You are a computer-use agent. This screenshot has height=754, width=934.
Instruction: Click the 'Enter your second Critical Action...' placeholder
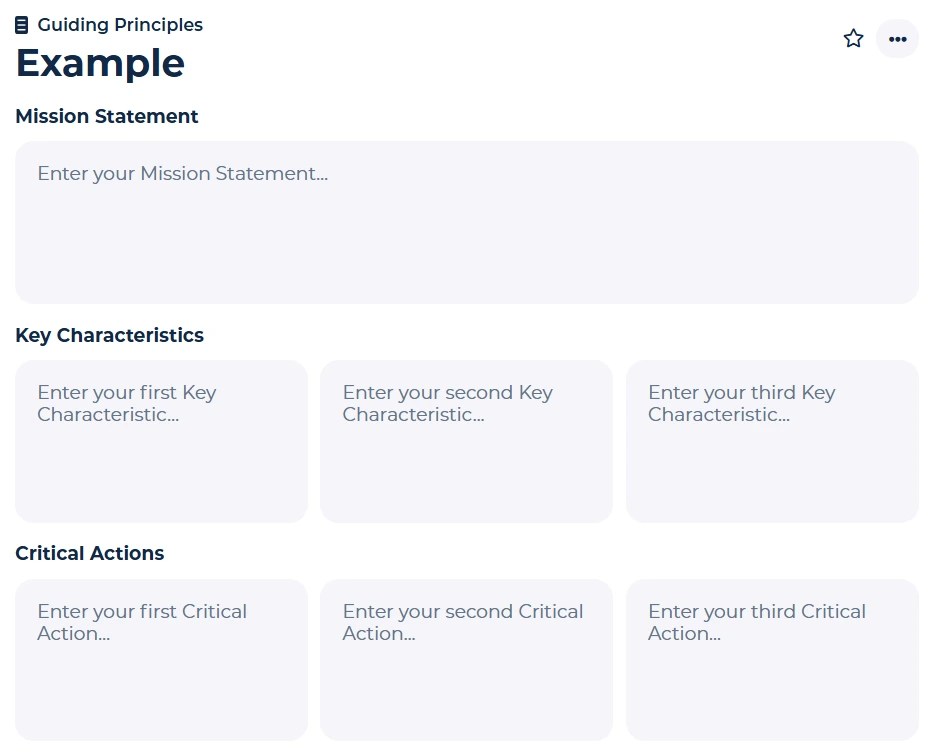pyautogui.click(x=462, y=622)
